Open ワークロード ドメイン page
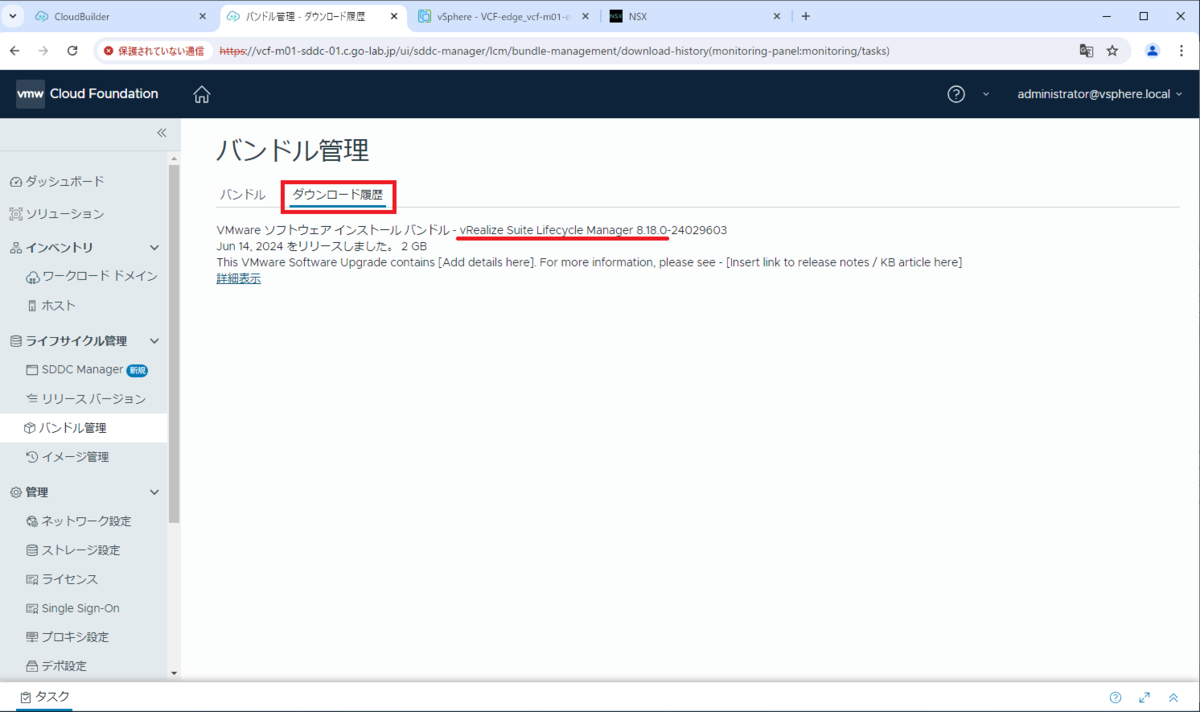This screenshot has height=712, width=1200. point(92,276)
